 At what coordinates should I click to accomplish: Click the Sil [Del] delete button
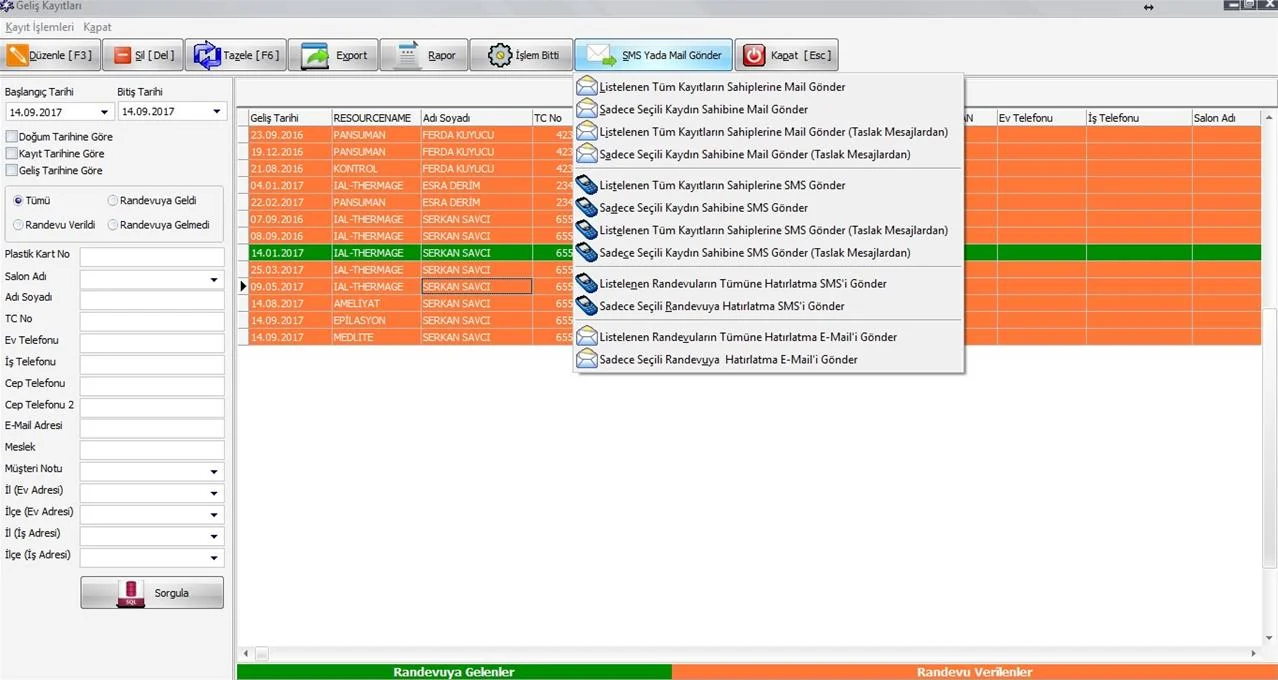[143, 55]
